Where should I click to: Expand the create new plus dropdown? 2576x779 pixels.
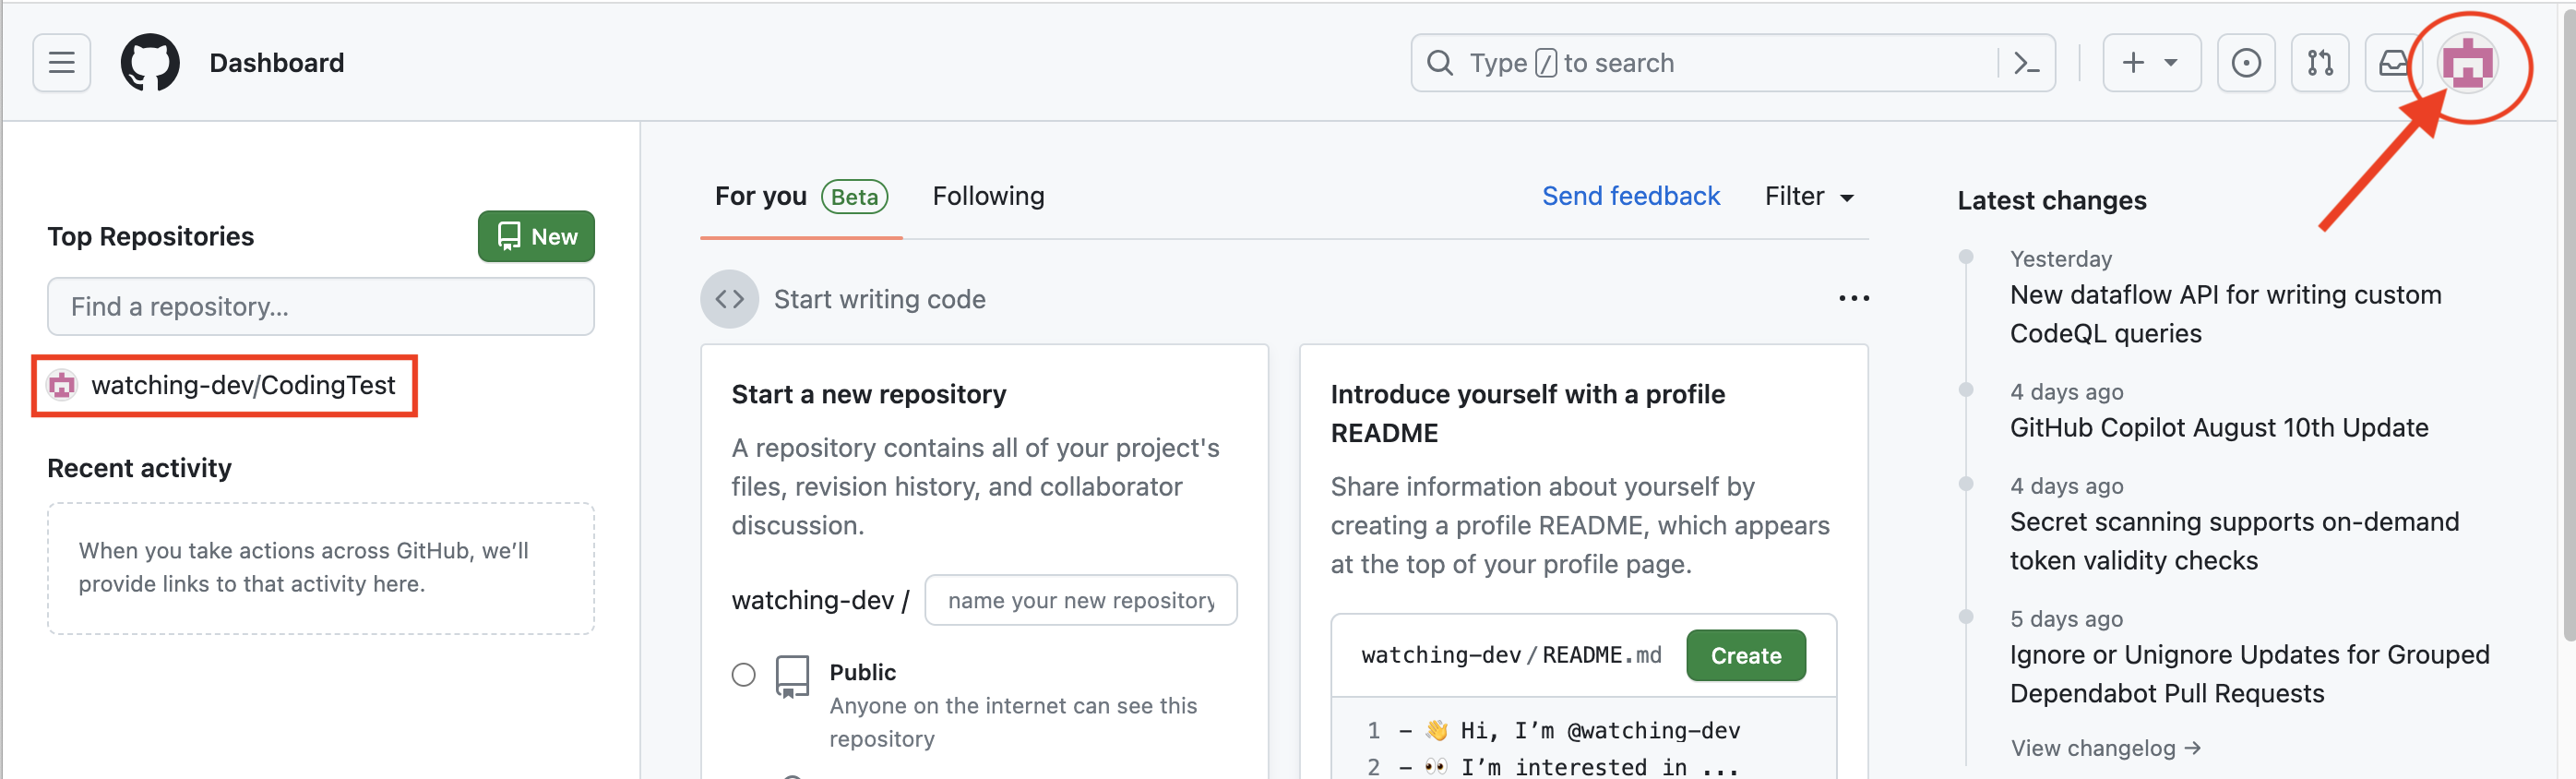point(2150,63)
